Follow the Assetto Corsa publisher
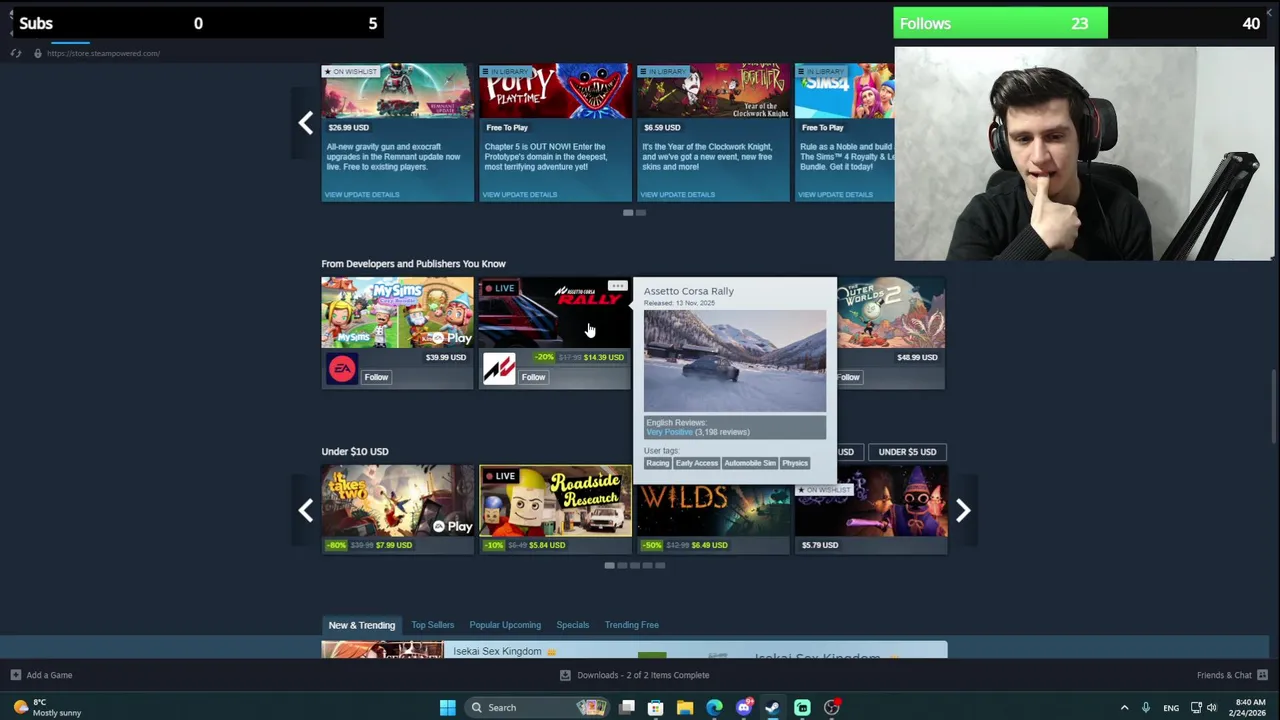1280x720 pixels. [533, 377]
